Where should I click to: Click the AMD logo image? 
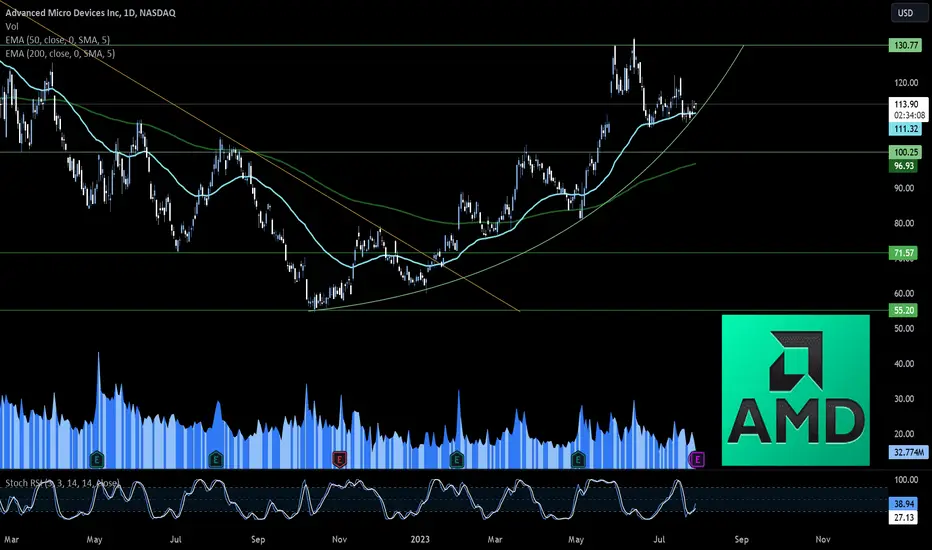point(795,390)
